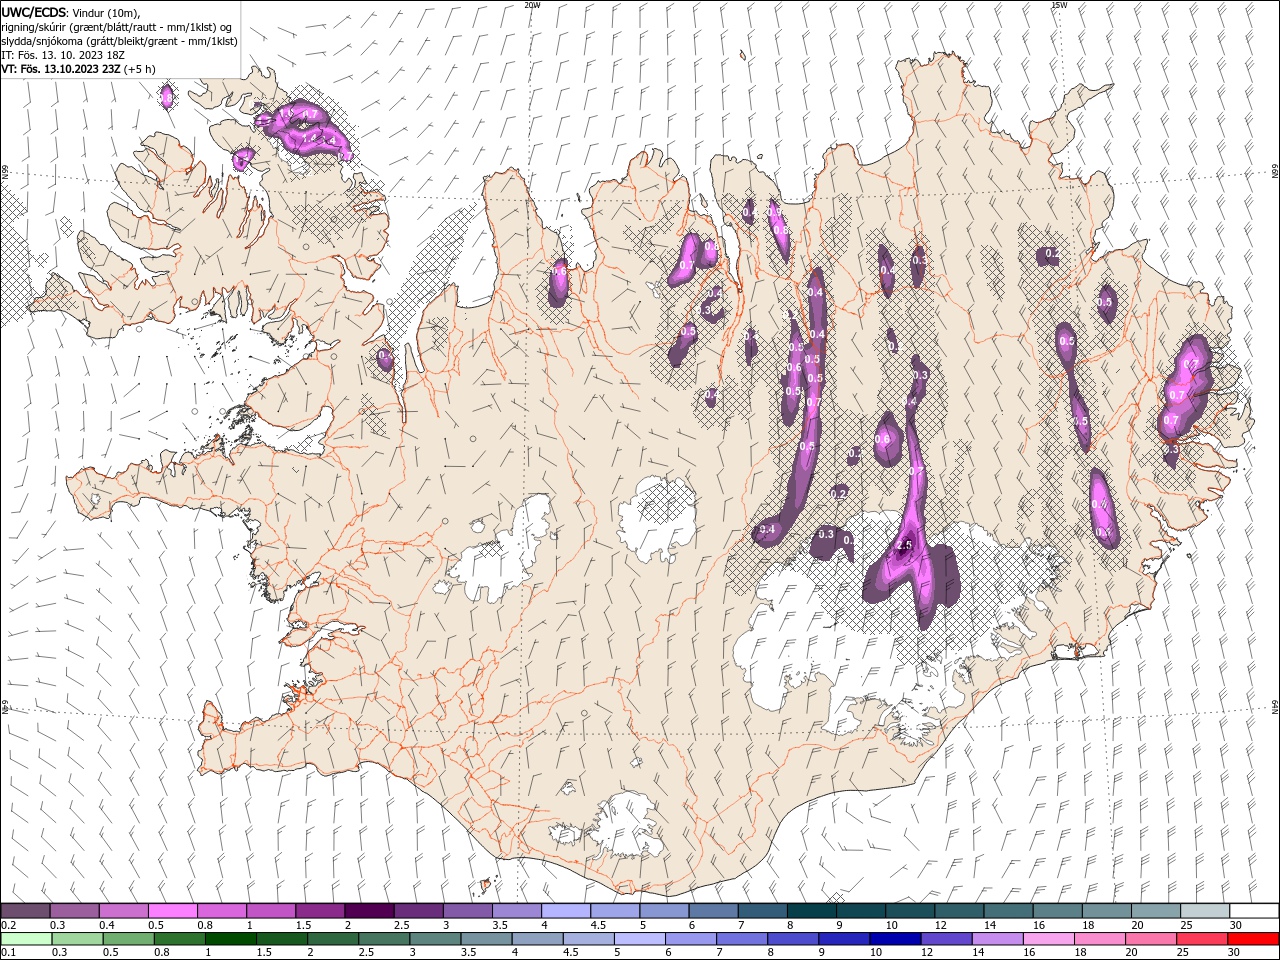Pick the light gray swatch between 20 and 25
The width and height of the screenshot is (1280, 960).
(x=1205, y=911)
